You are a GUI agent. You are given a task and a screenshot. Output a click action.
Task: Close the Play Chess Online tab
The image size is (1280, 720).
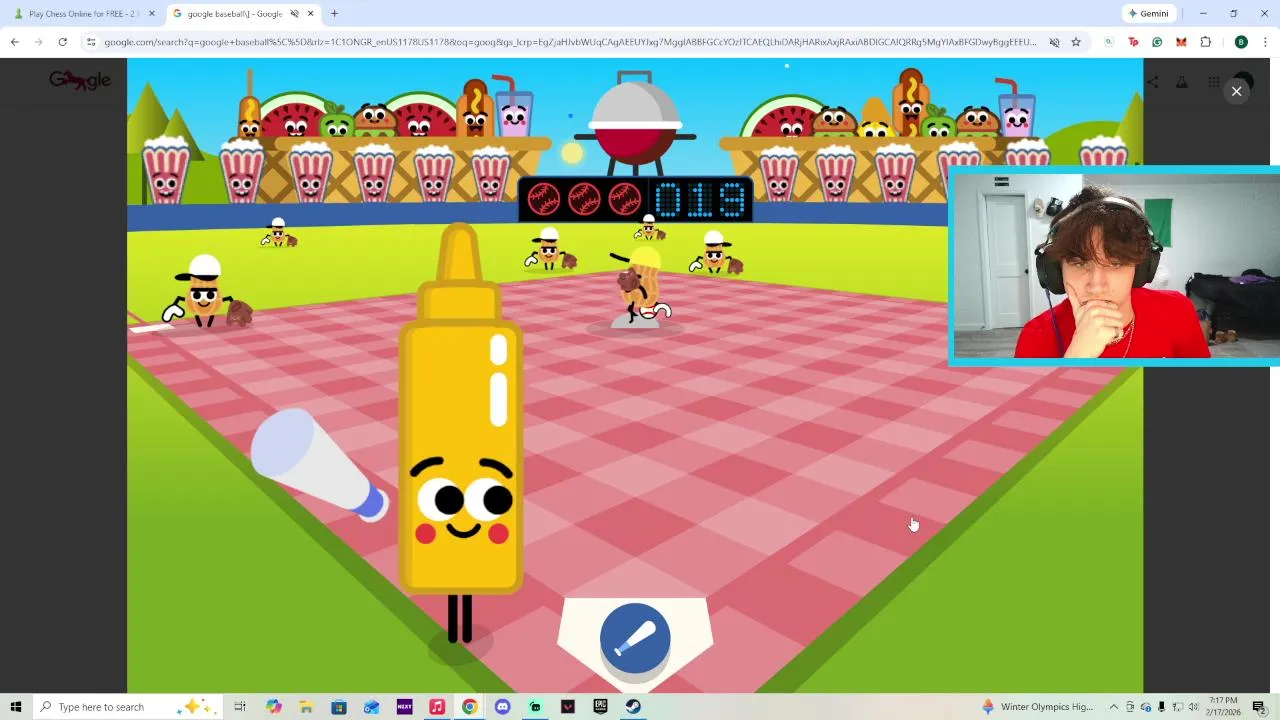[x=152, y=14]
